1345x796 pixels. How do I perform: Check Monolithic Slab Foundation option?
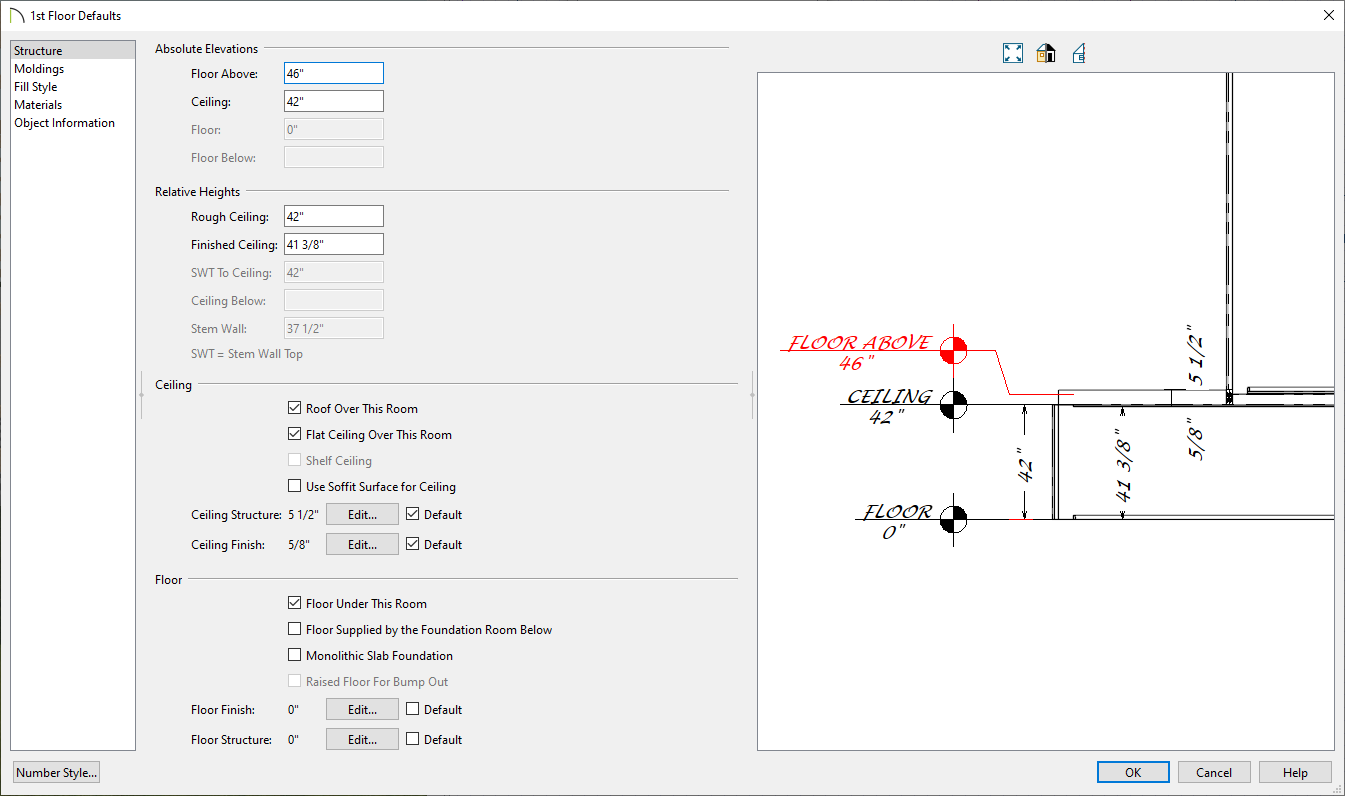(x=294, y=655)
